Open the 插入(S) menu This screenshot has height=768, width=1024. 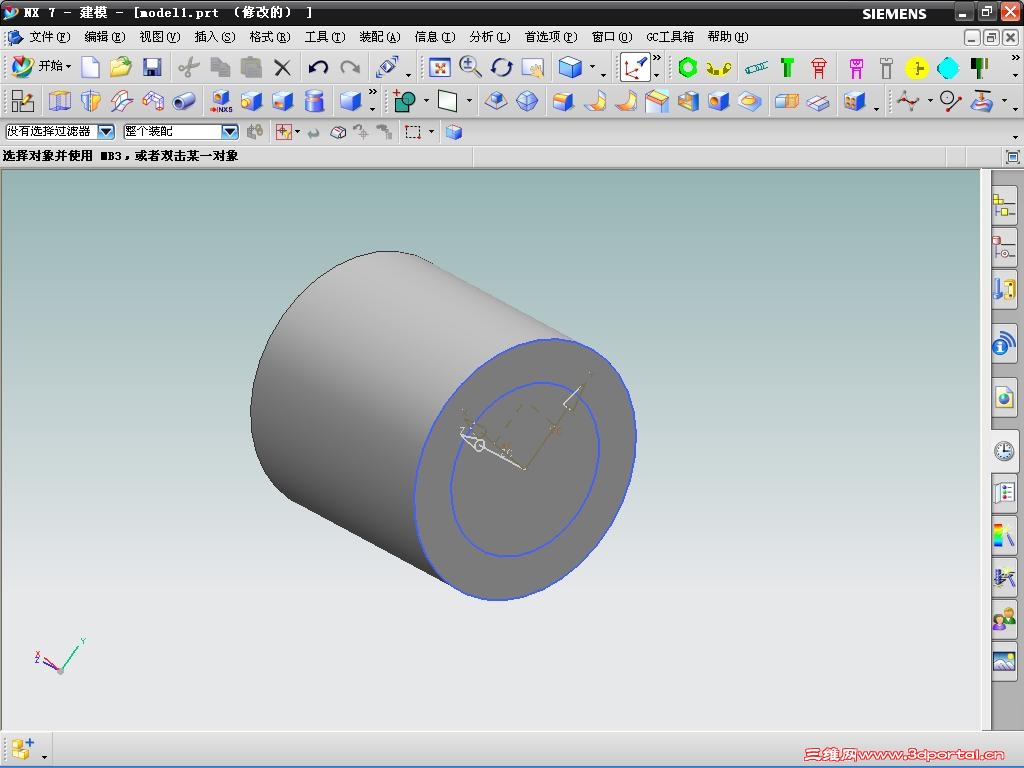coord(214,37)
